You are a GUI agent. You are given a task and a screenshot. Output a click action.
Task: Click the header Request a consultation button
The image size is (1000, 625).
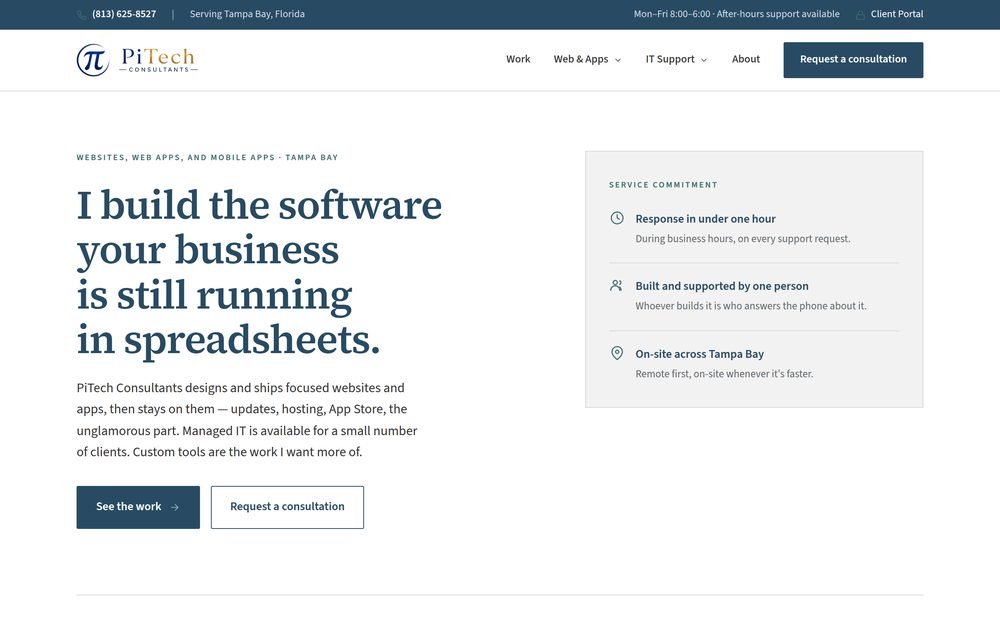coord(853,60)
